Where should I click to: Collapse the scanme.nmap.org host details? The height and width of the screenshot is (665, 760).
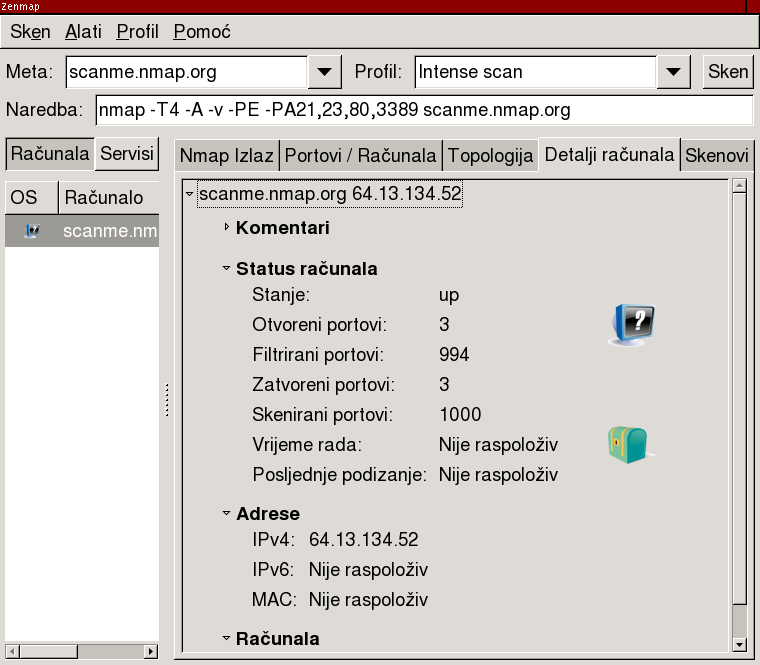190,194
